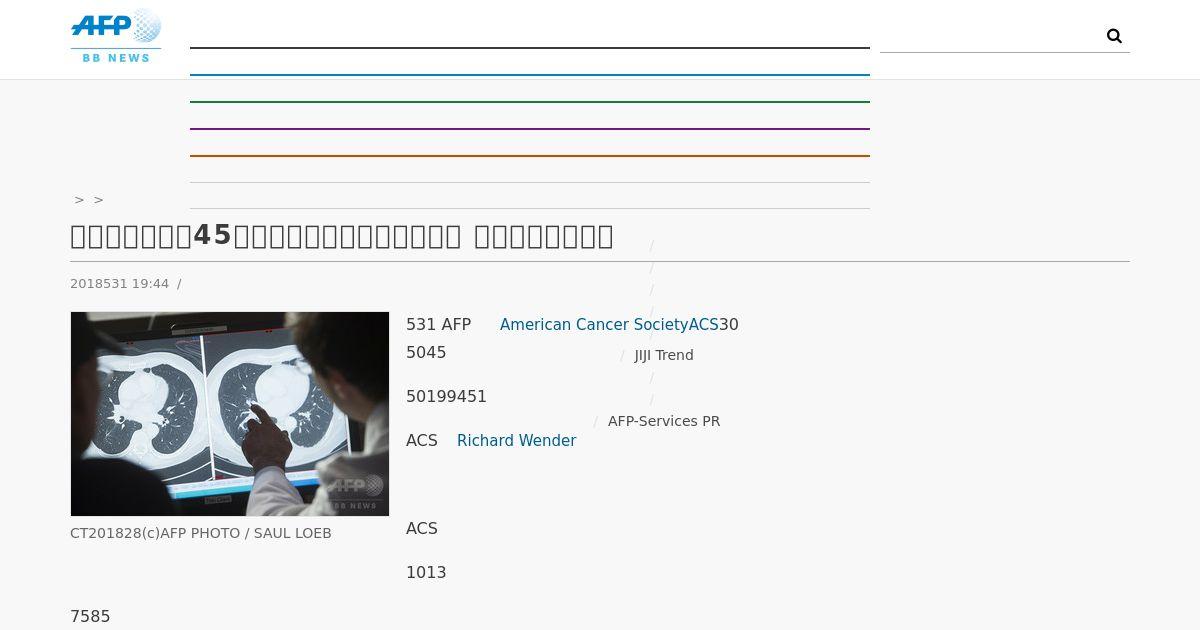Click the date text 2018531 19:44

(120, 284)
